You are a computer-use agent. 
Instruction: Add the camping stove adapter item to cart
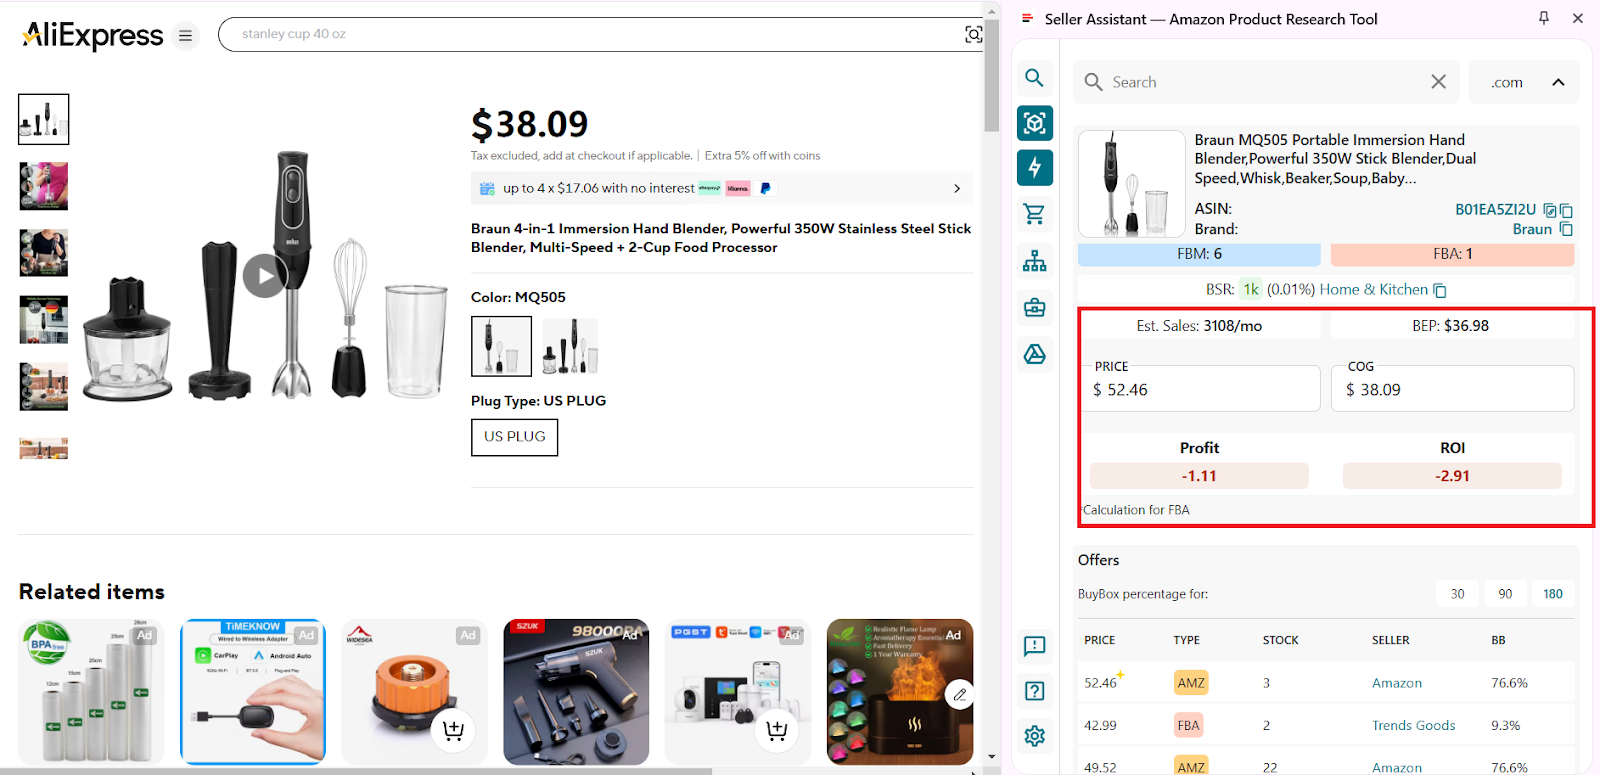pyautogui.click(x=453, y=731)
